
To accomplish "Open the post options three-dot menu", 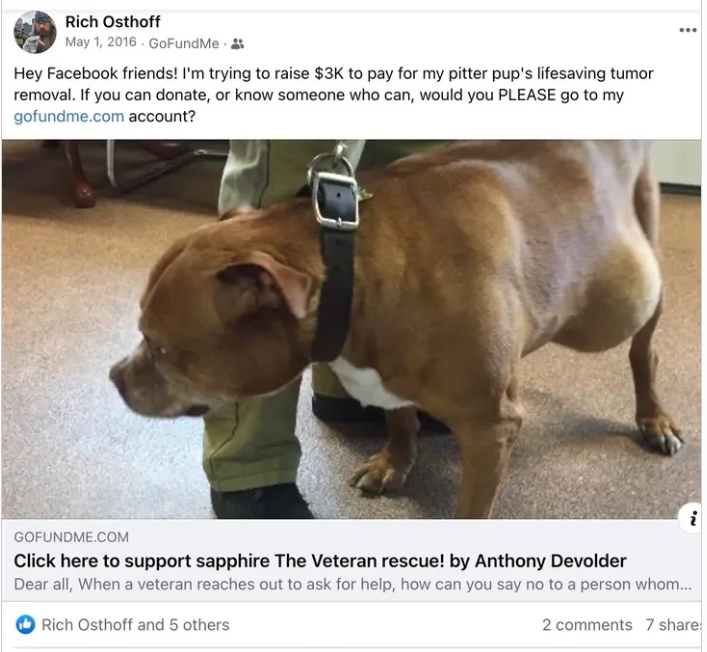I will (x=688, y=30).
